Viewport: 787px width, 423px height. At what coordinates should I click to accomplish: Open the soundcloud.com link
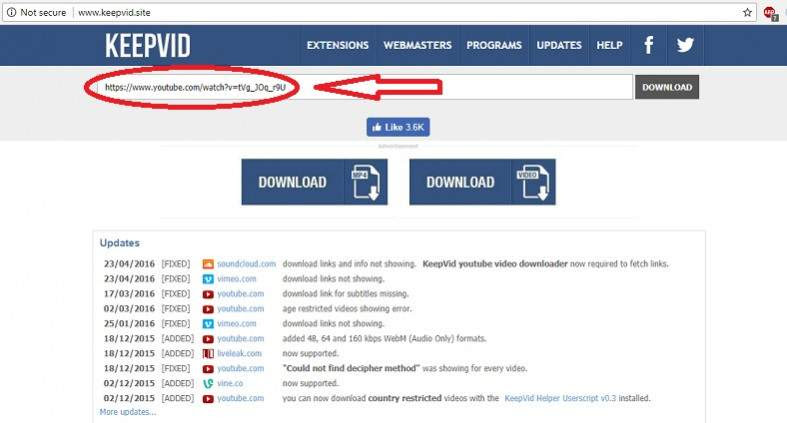pyautogui.click(x=246, y=264)
